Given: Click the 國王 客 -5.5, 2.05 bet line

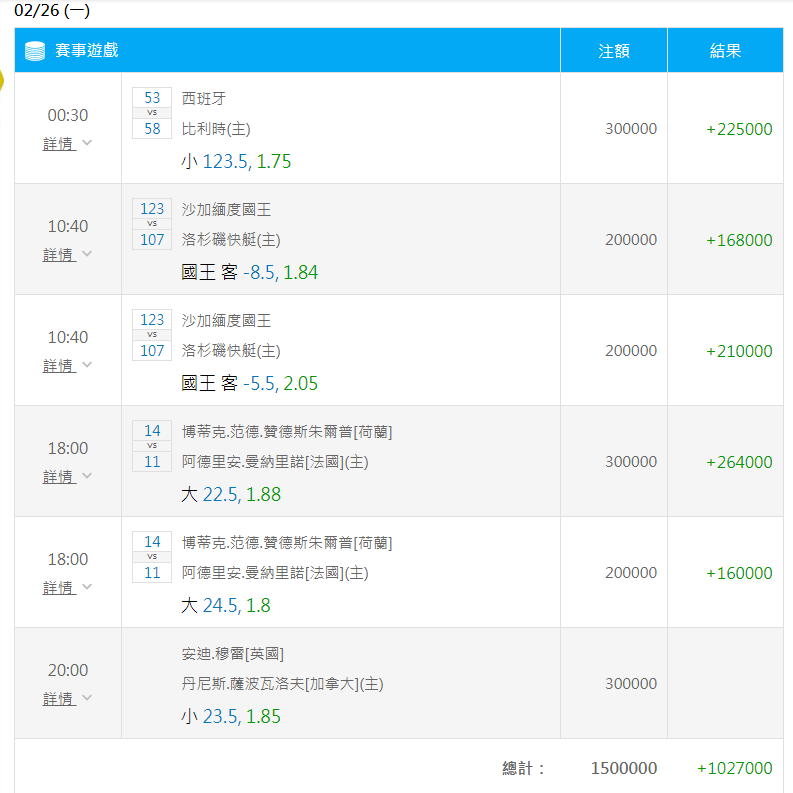Looking at the screenshot, I should pyautogui.click(x=249, y=383).
